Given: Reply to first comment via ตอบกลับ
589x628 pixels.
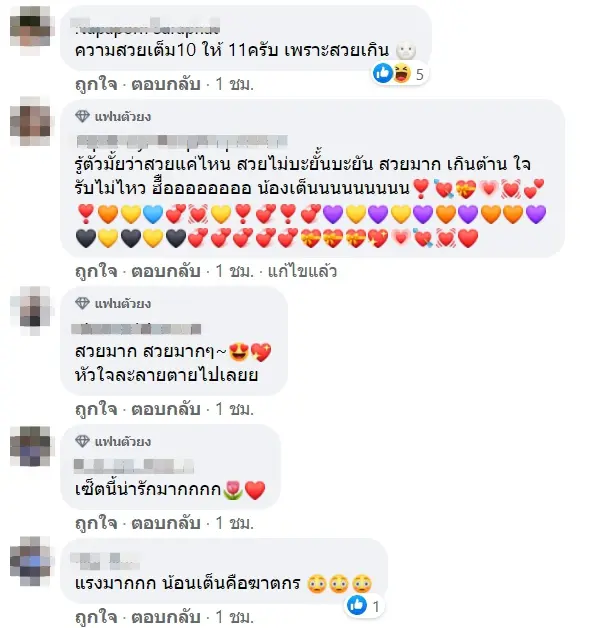Looking at the screenshot, I should click(x=166, y=84).
